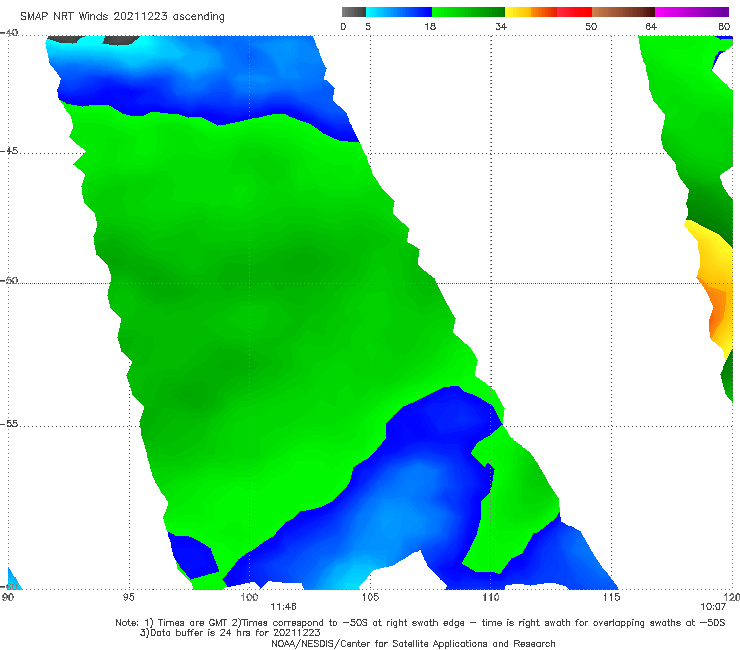Click the '18' label under the color bar
The image size is (740, 650).
(430, 27)
